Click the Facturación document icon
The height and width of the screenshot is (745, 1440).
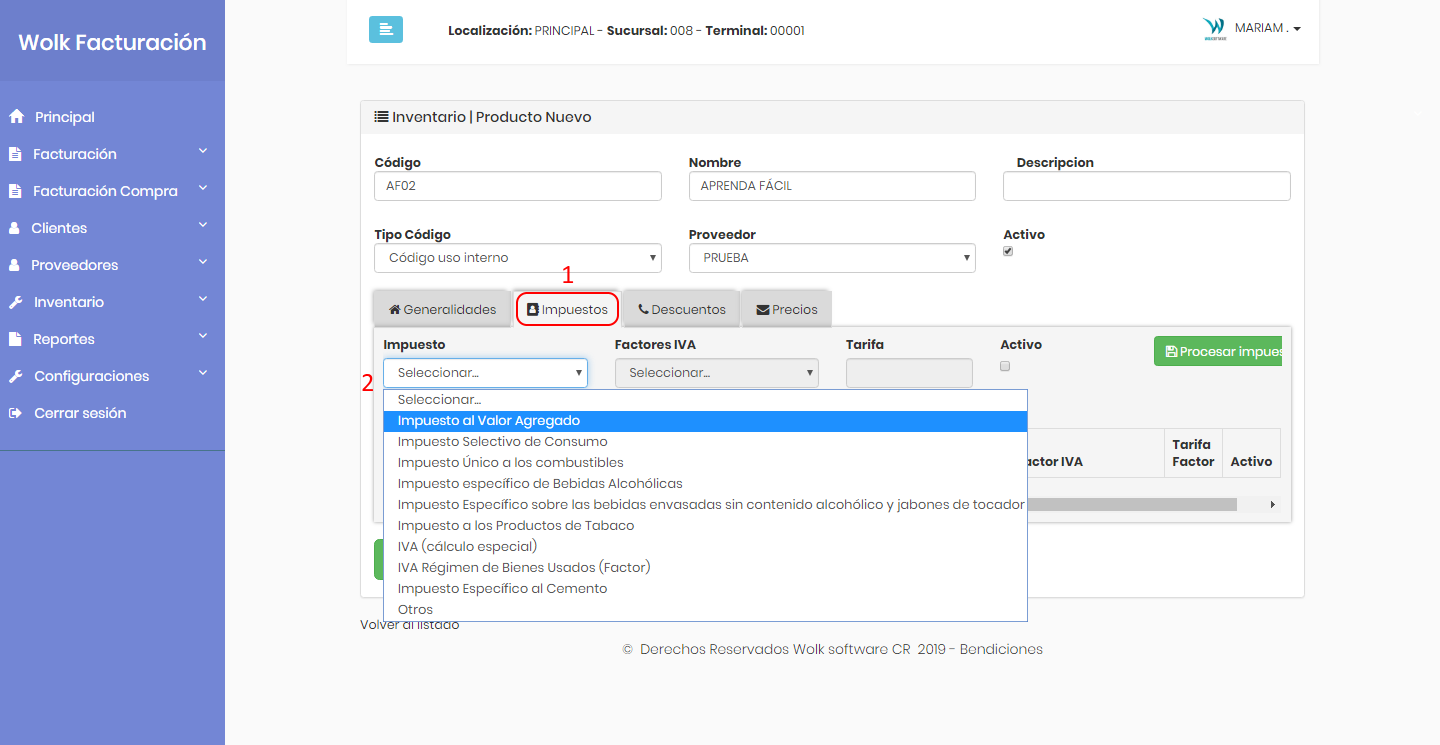point(15,154)
